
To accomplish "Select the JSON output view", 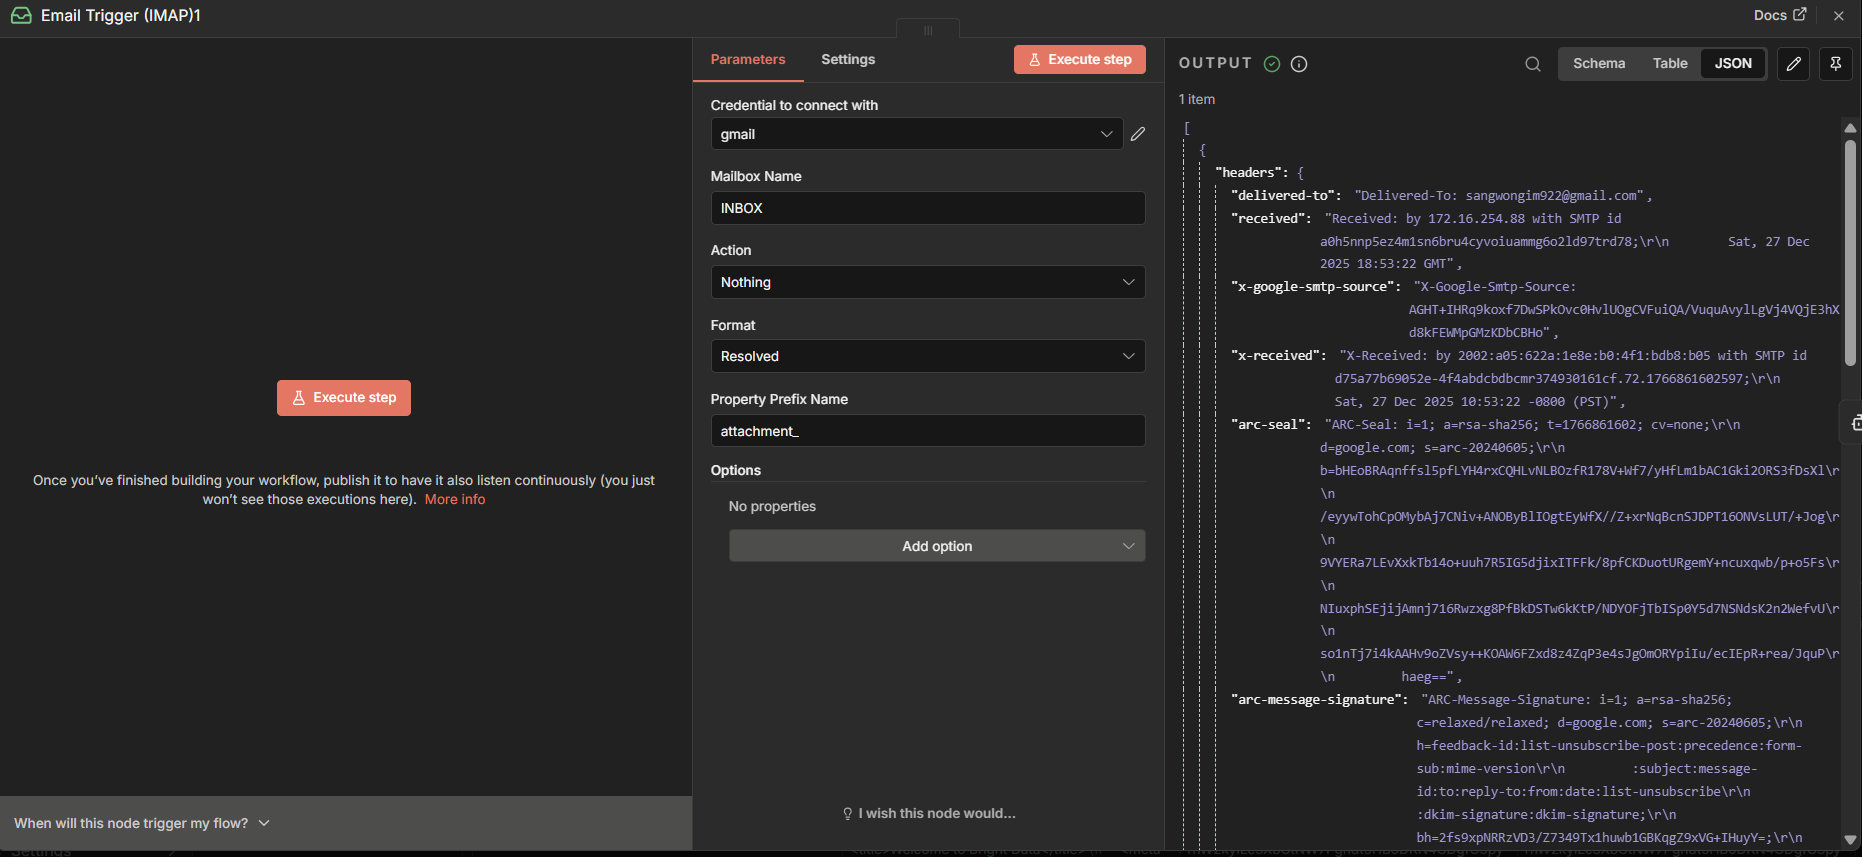I will 1733,63.
